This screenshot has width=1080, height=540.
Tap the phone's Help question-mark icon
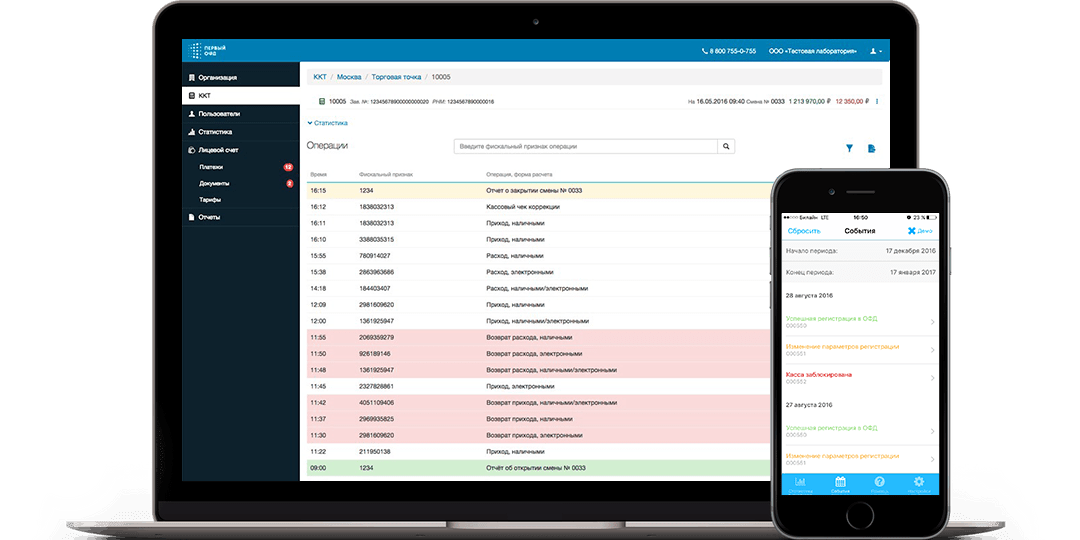[879, 482]
